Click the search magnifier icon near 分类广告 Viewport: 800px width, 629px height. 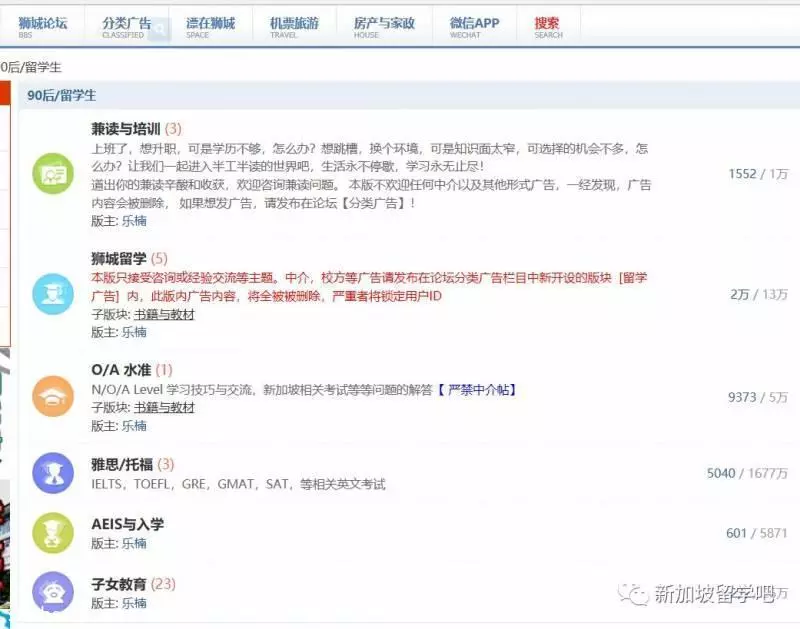(160, 30)
